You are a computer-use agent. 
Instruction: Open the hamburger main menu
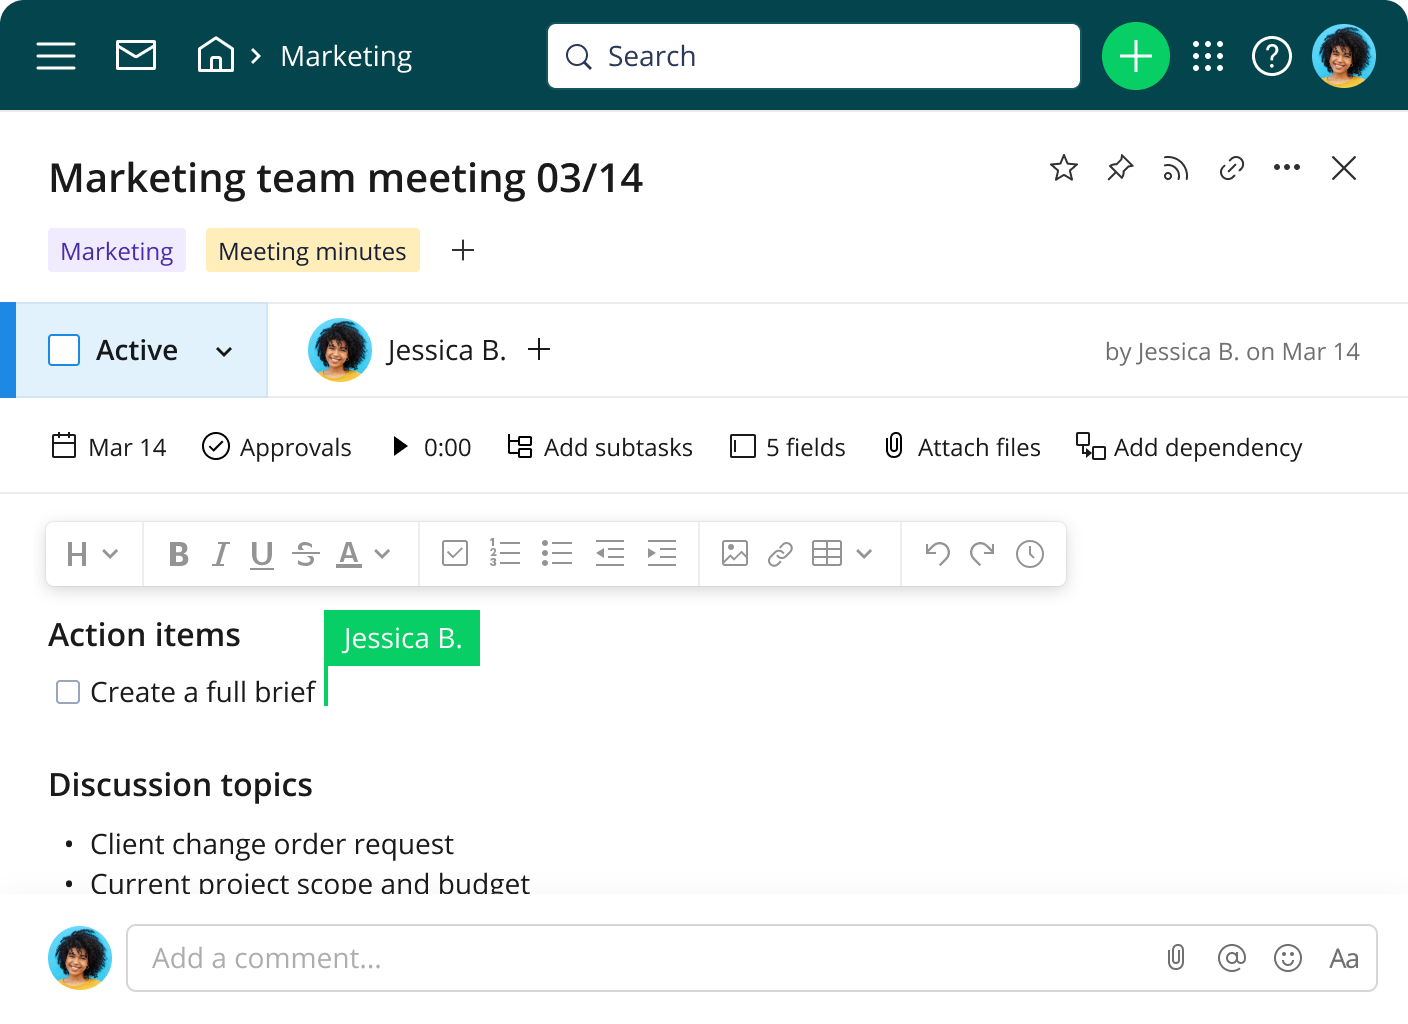click(56, 56)
